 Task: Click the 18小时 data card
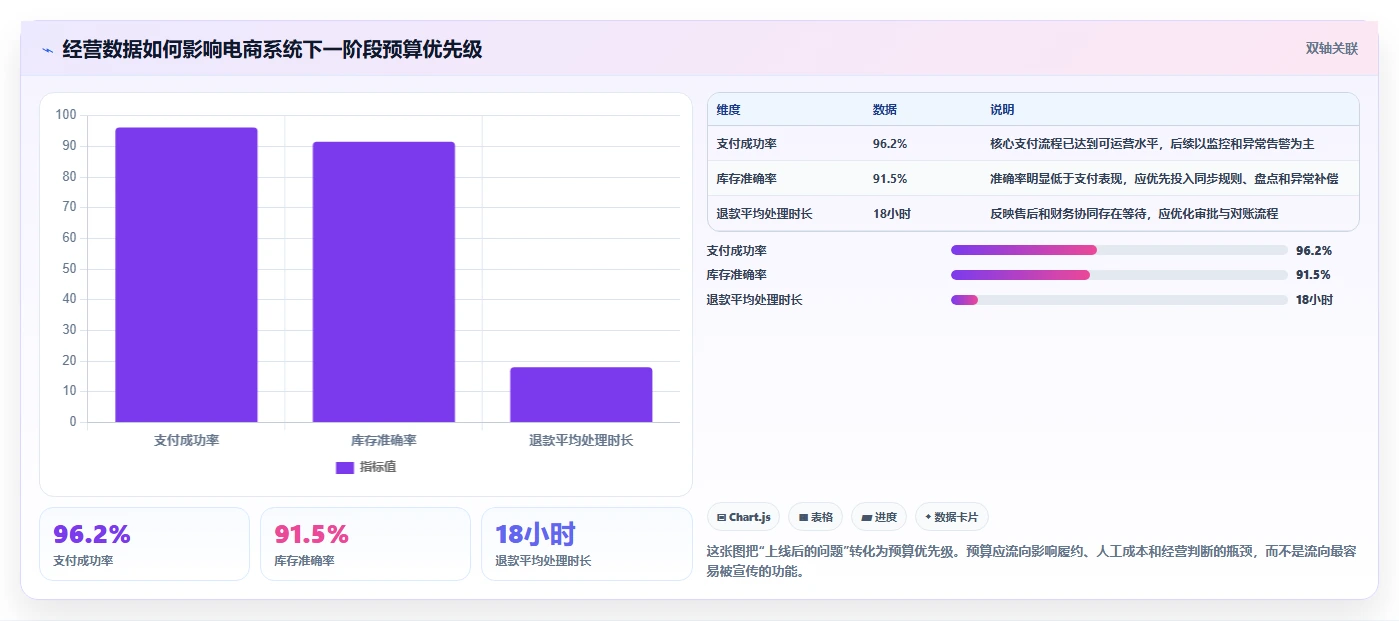click(x=586, y=544)
